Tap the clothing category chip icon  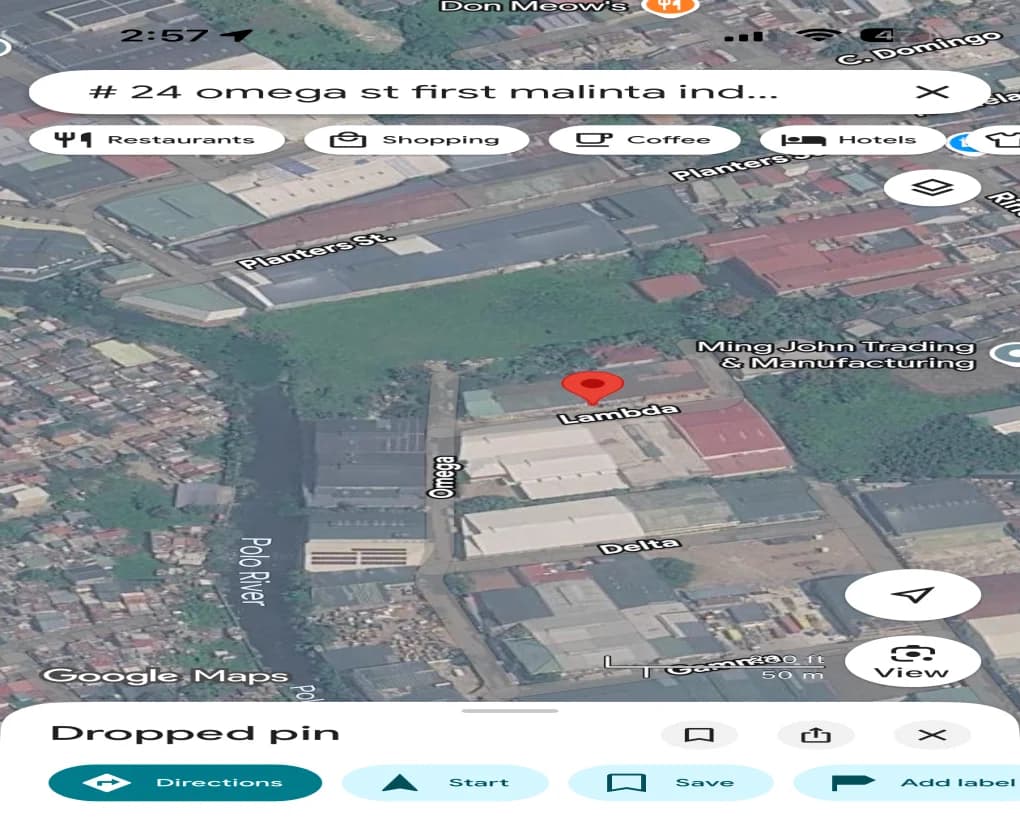[1003, 139]
